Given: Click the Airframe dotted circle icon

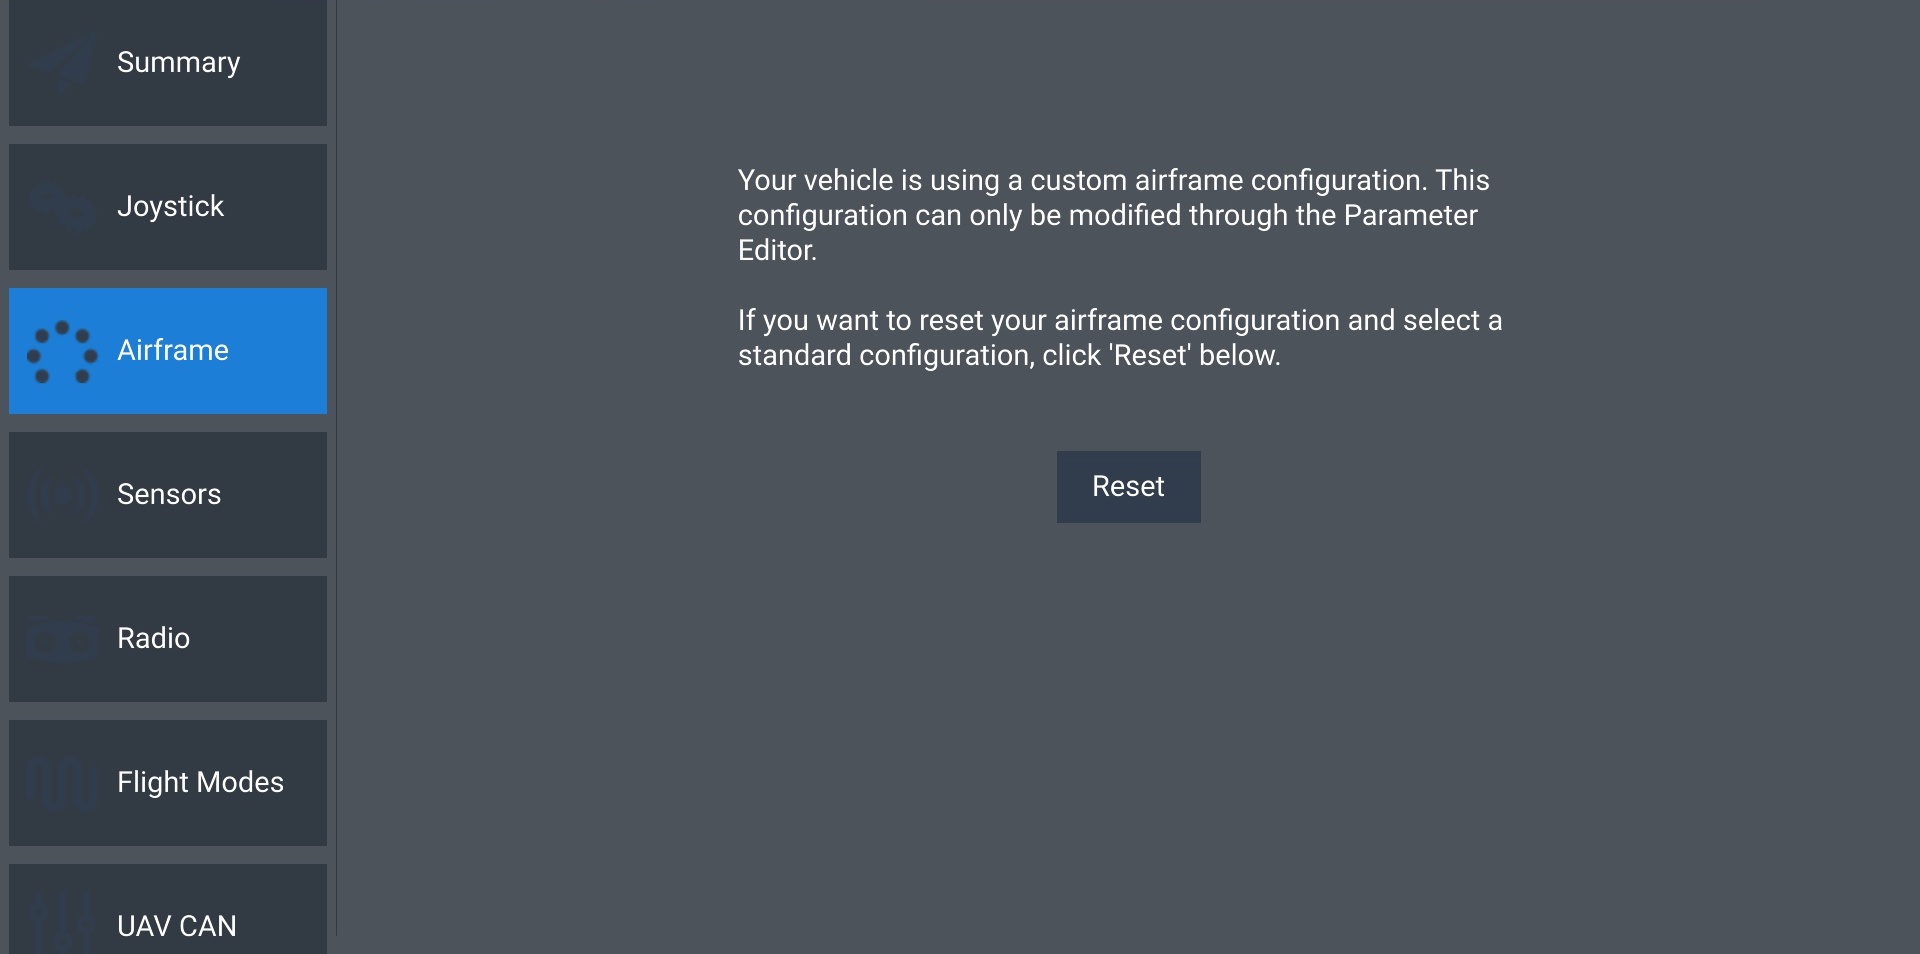Looking at the screenshot, I should pos(62,351).
